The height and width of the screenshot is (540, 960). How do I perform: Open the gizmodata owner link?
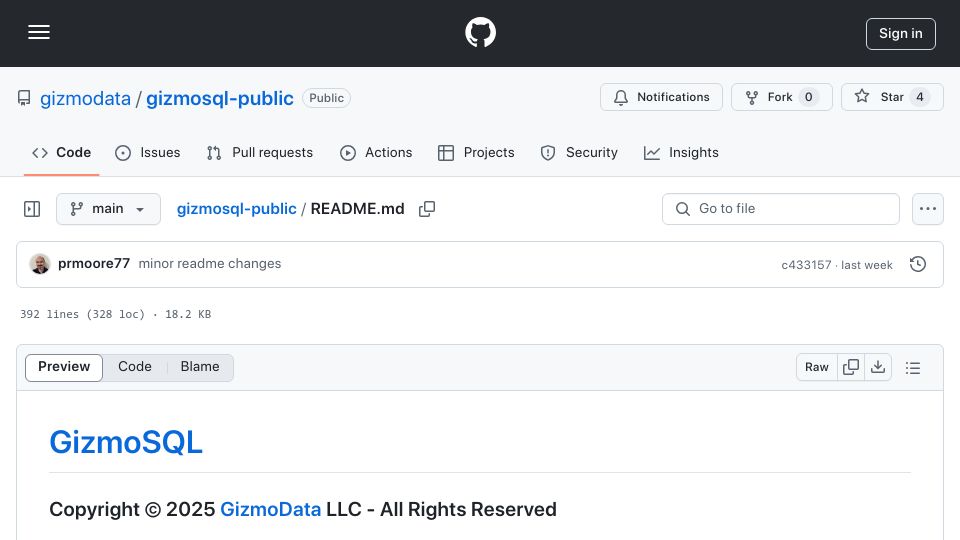tap(85, 98)
